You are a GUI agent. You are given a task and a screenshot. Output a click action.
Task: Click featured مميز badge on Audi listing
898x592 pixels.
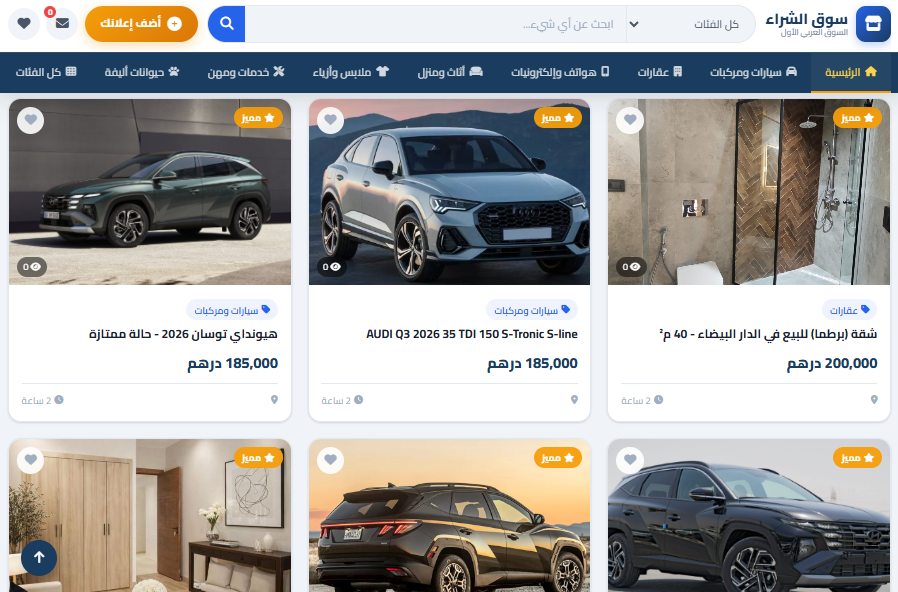558,118
